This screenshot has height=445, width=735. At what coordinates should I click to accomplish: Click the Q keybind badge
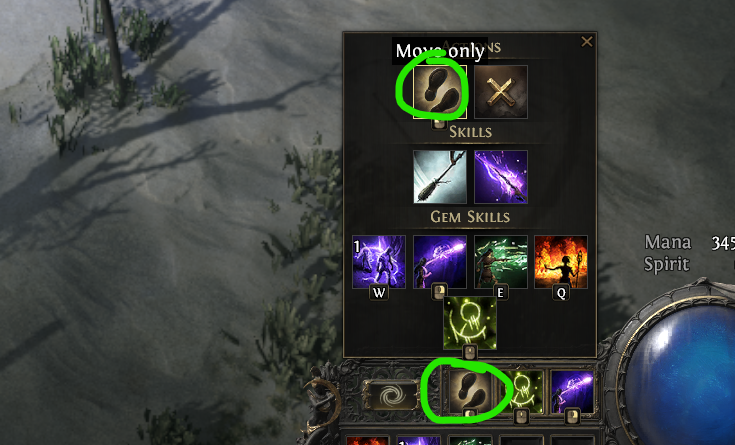pyautogui.click(x=561, y=293)
